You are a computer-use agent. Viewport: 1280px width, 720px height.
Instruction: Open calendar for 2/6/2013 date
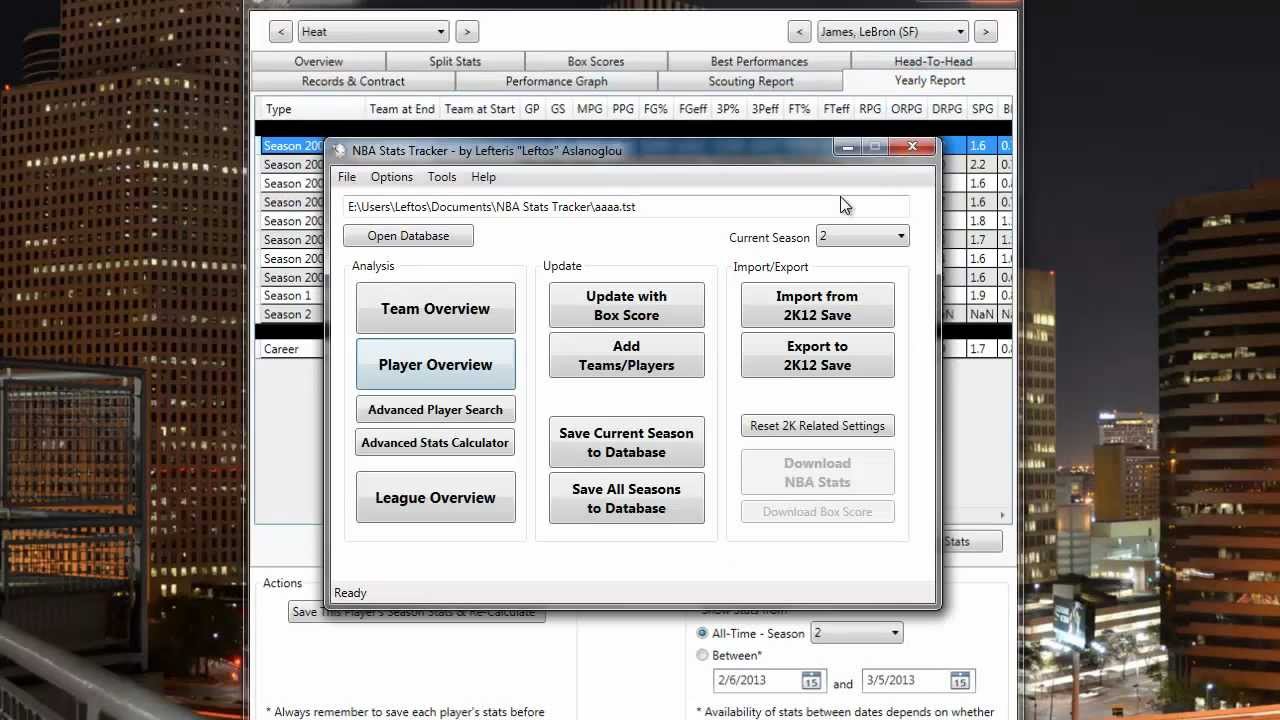[x=811, y=681]
